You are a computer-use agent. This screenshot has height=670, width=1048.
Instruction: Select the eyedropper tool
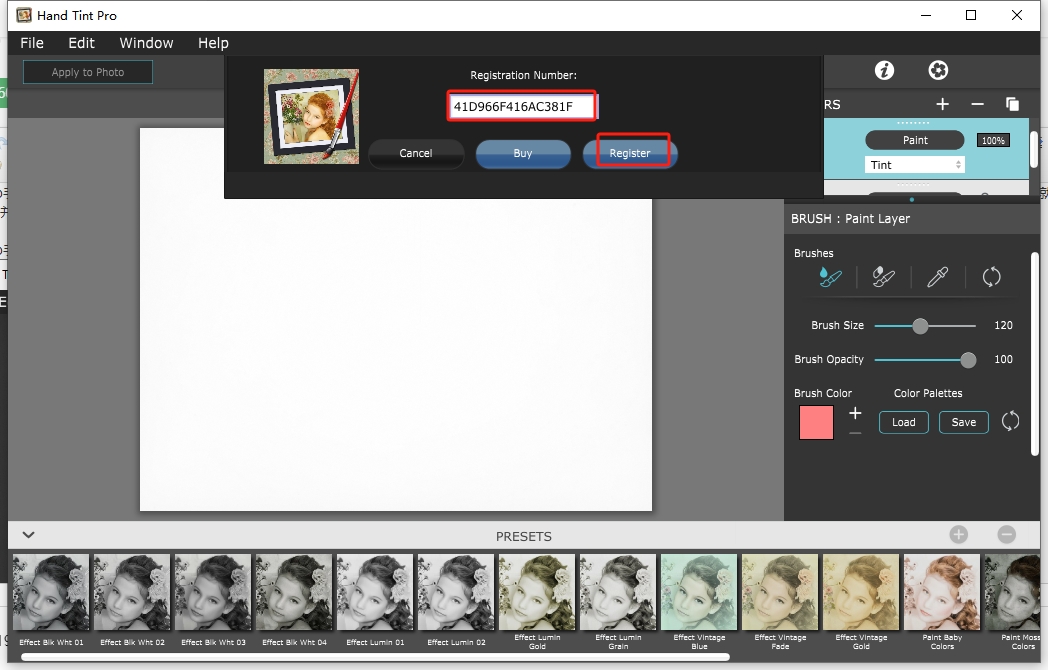pyautogui.click(x=937, y=277)
